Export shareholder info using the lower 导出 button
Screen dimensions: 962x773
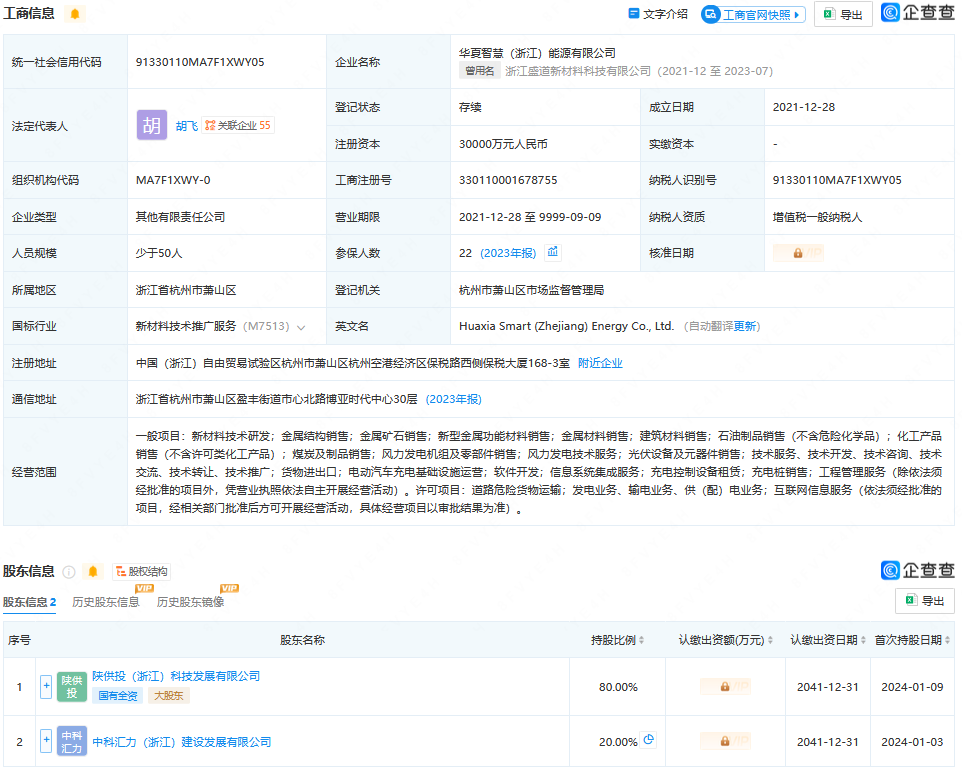pyautogui.click(x=925, y=601)
